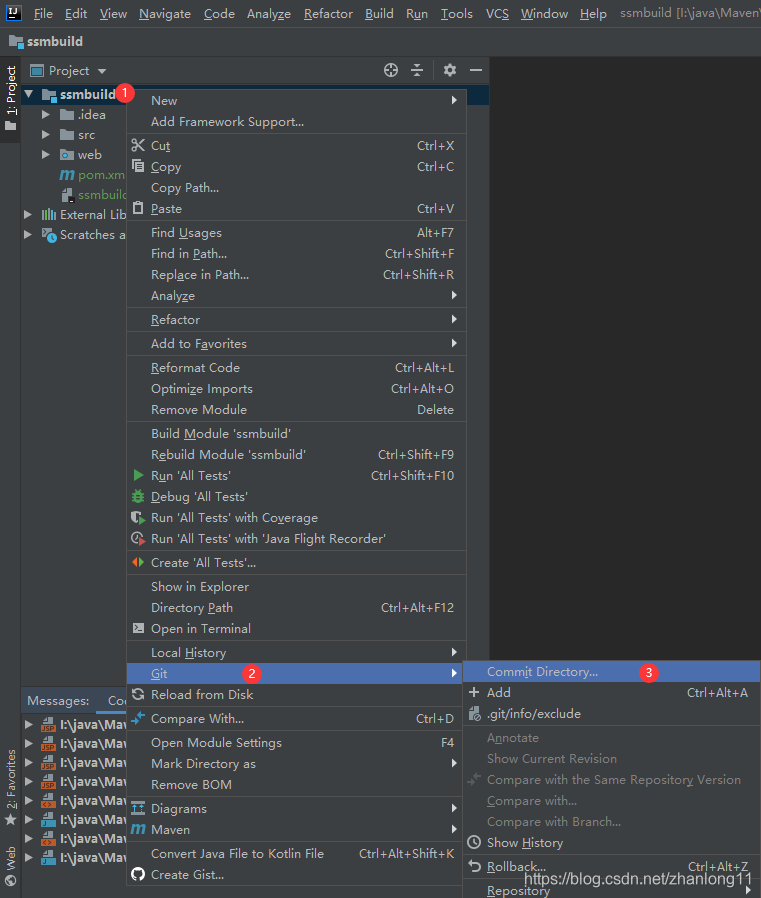Open Project panel settings gear

449,70
